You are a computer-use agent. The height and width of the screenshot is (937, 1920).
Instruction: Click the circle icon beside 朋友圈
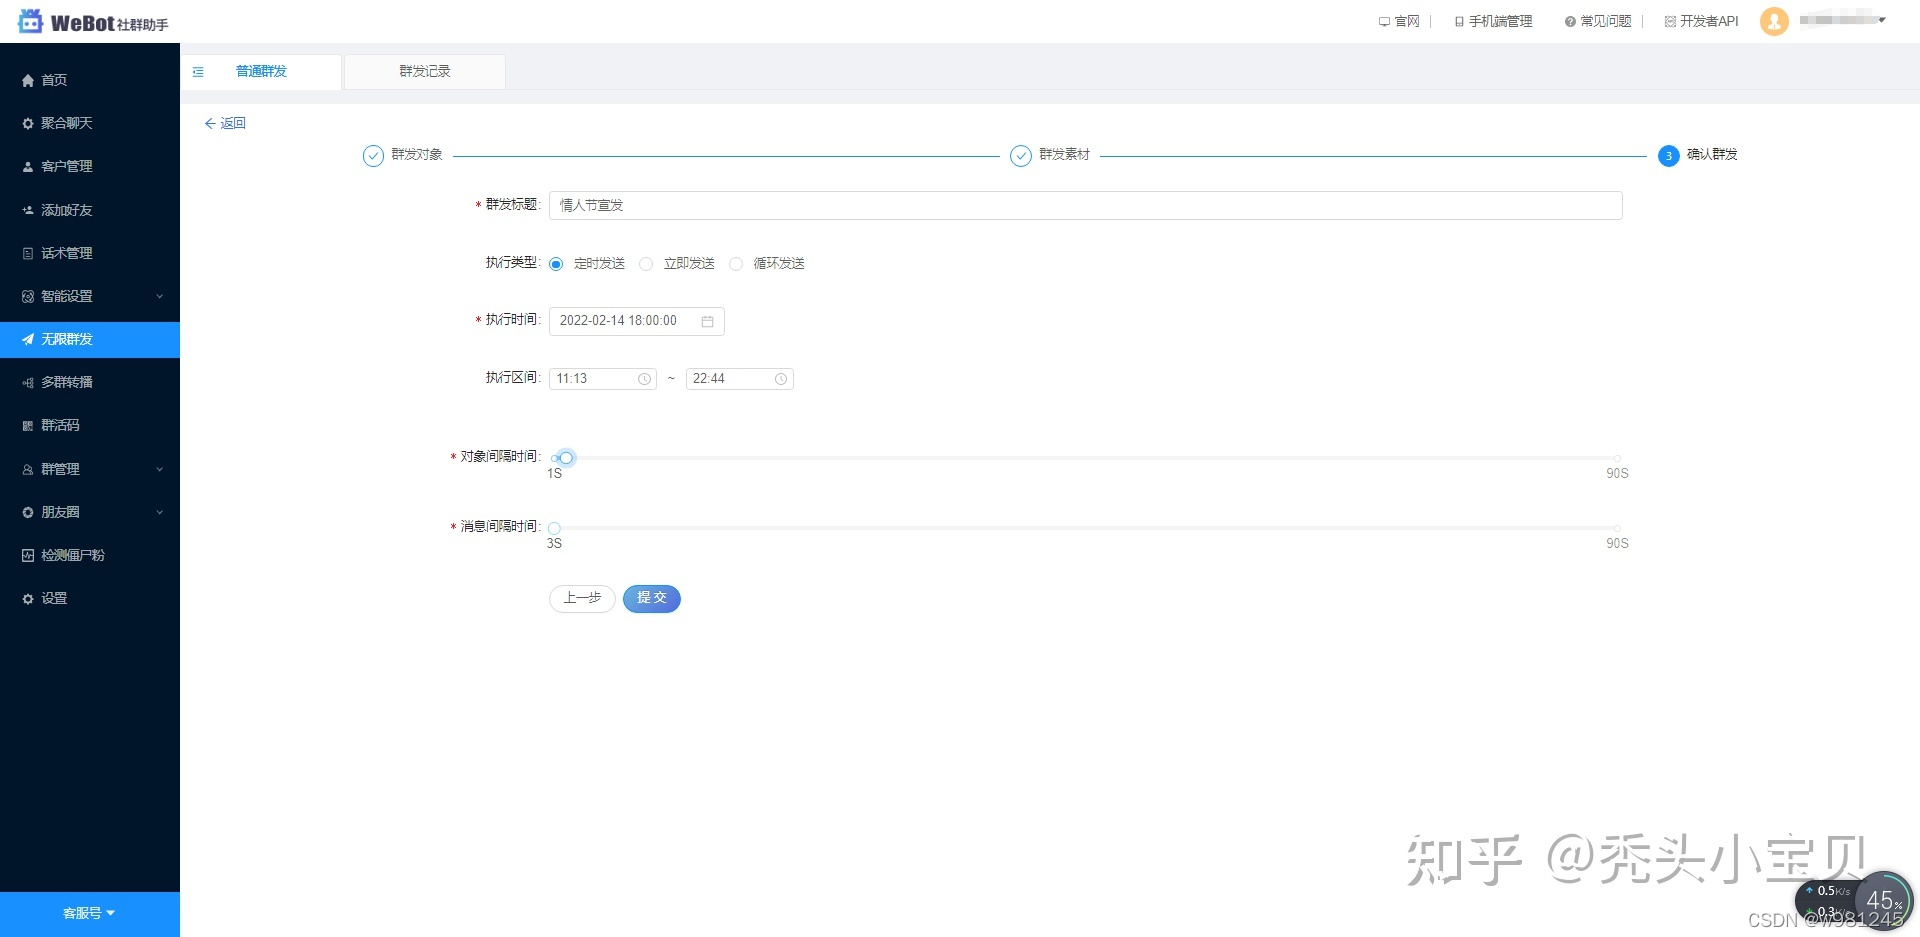28,512
